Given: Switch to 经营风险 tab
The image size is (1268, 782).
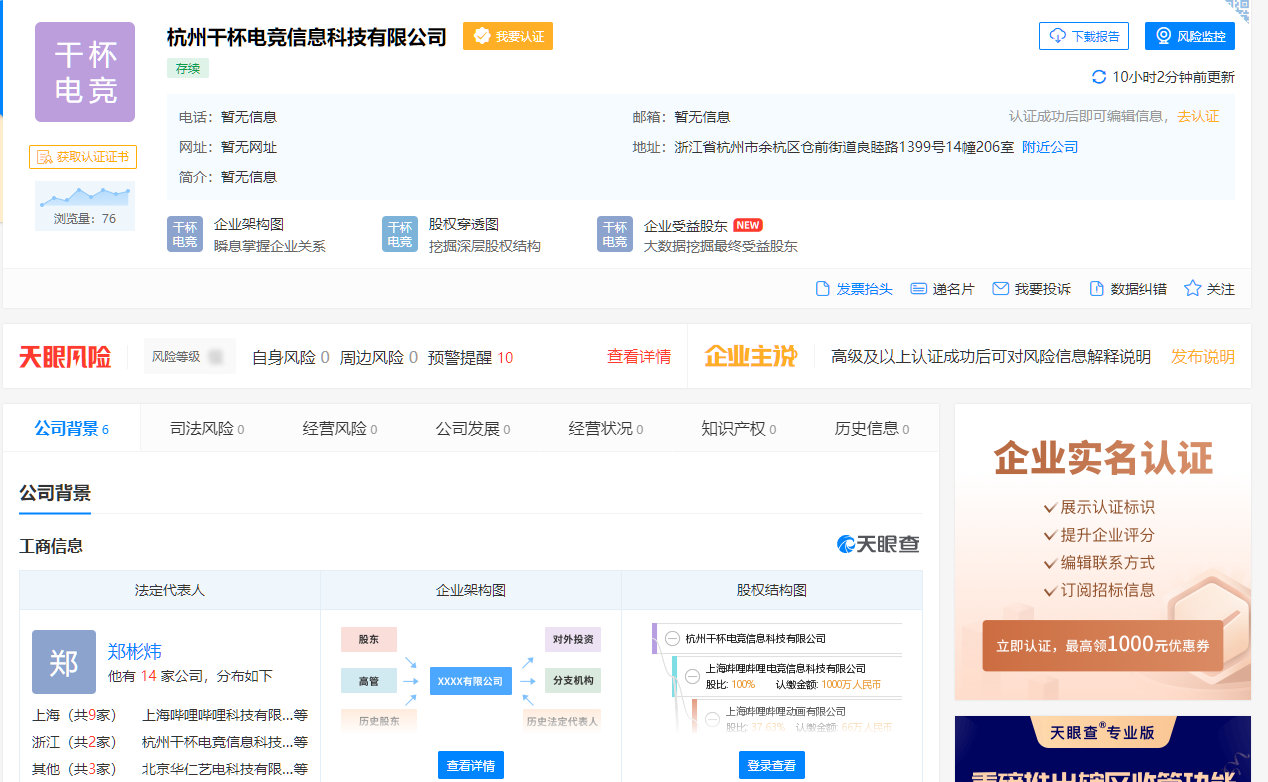Looking at the screenshot, I should pos(340,429).
